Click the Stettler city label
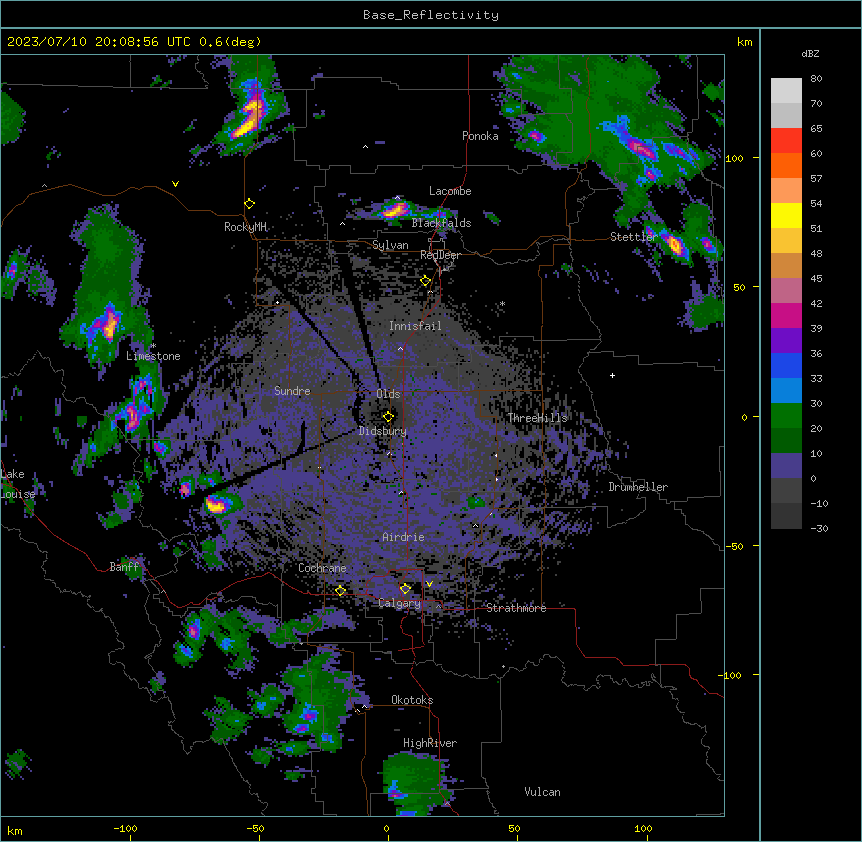 click(633, 236)
